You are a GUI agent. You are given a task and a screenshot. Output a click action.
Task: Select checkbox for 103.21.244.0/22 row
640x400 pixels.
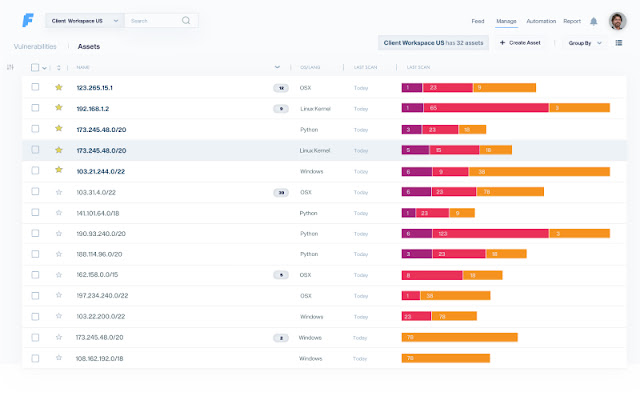[x=36, y=171]
